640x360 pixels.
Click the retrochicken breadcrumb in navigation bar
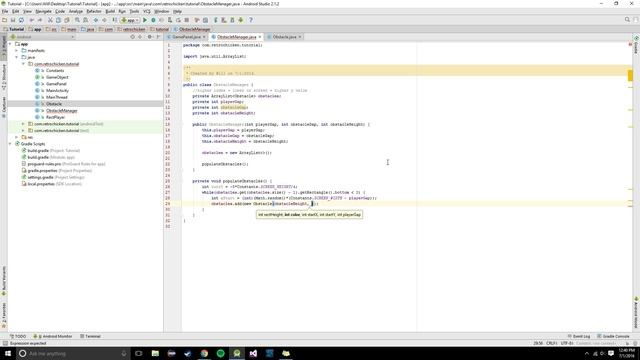click(x=131, y=29)
